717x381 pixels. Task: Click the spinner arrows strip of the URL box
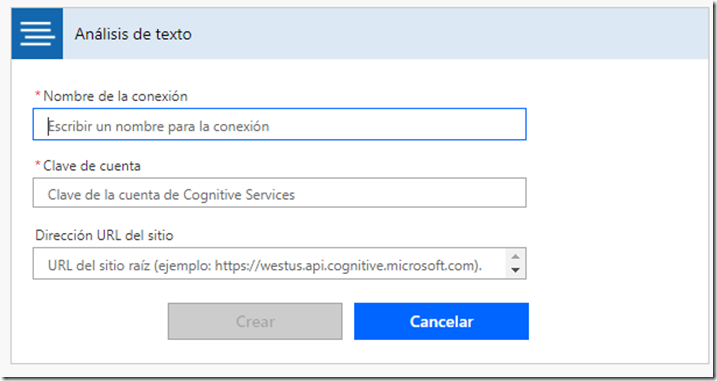click(x=515, y=263)
